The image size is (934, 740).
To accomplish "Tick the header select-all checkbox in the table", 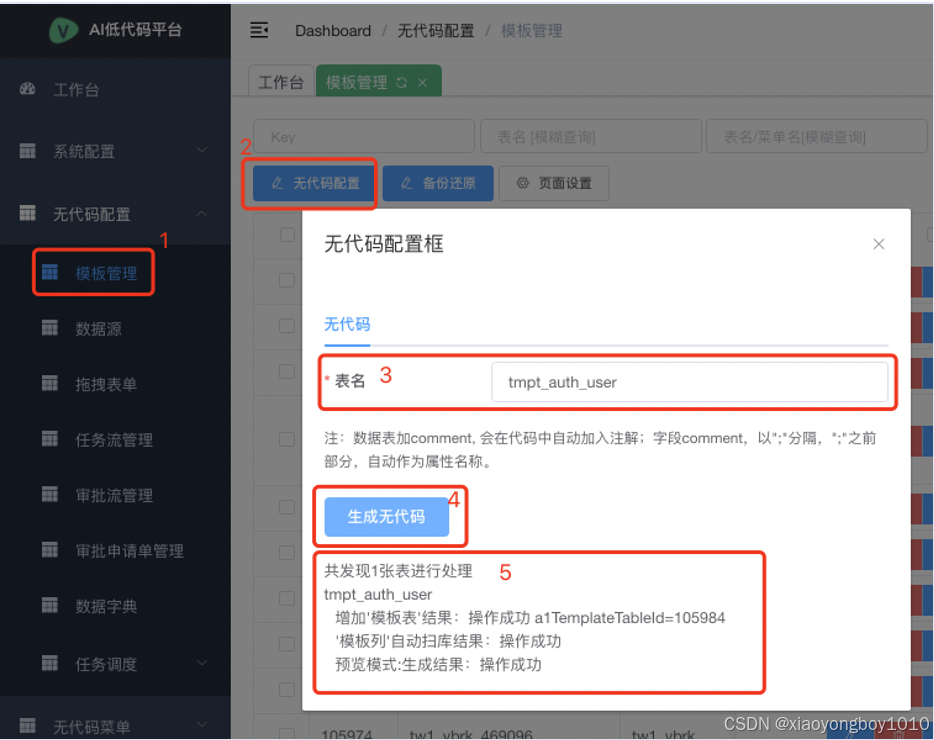I will pos(287,235).
